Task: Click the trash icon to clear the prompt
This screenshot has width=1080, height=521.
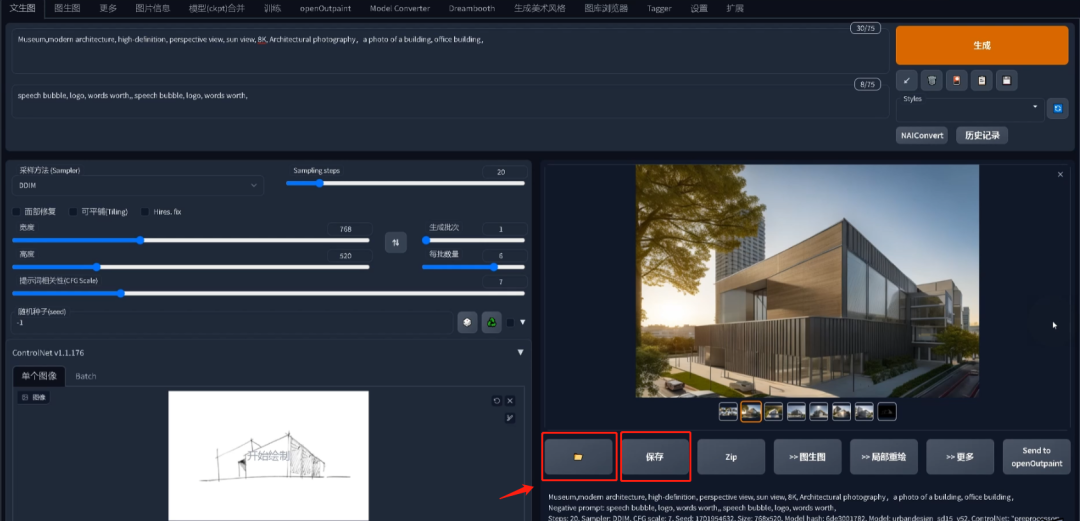Action: tap(931, 81)
